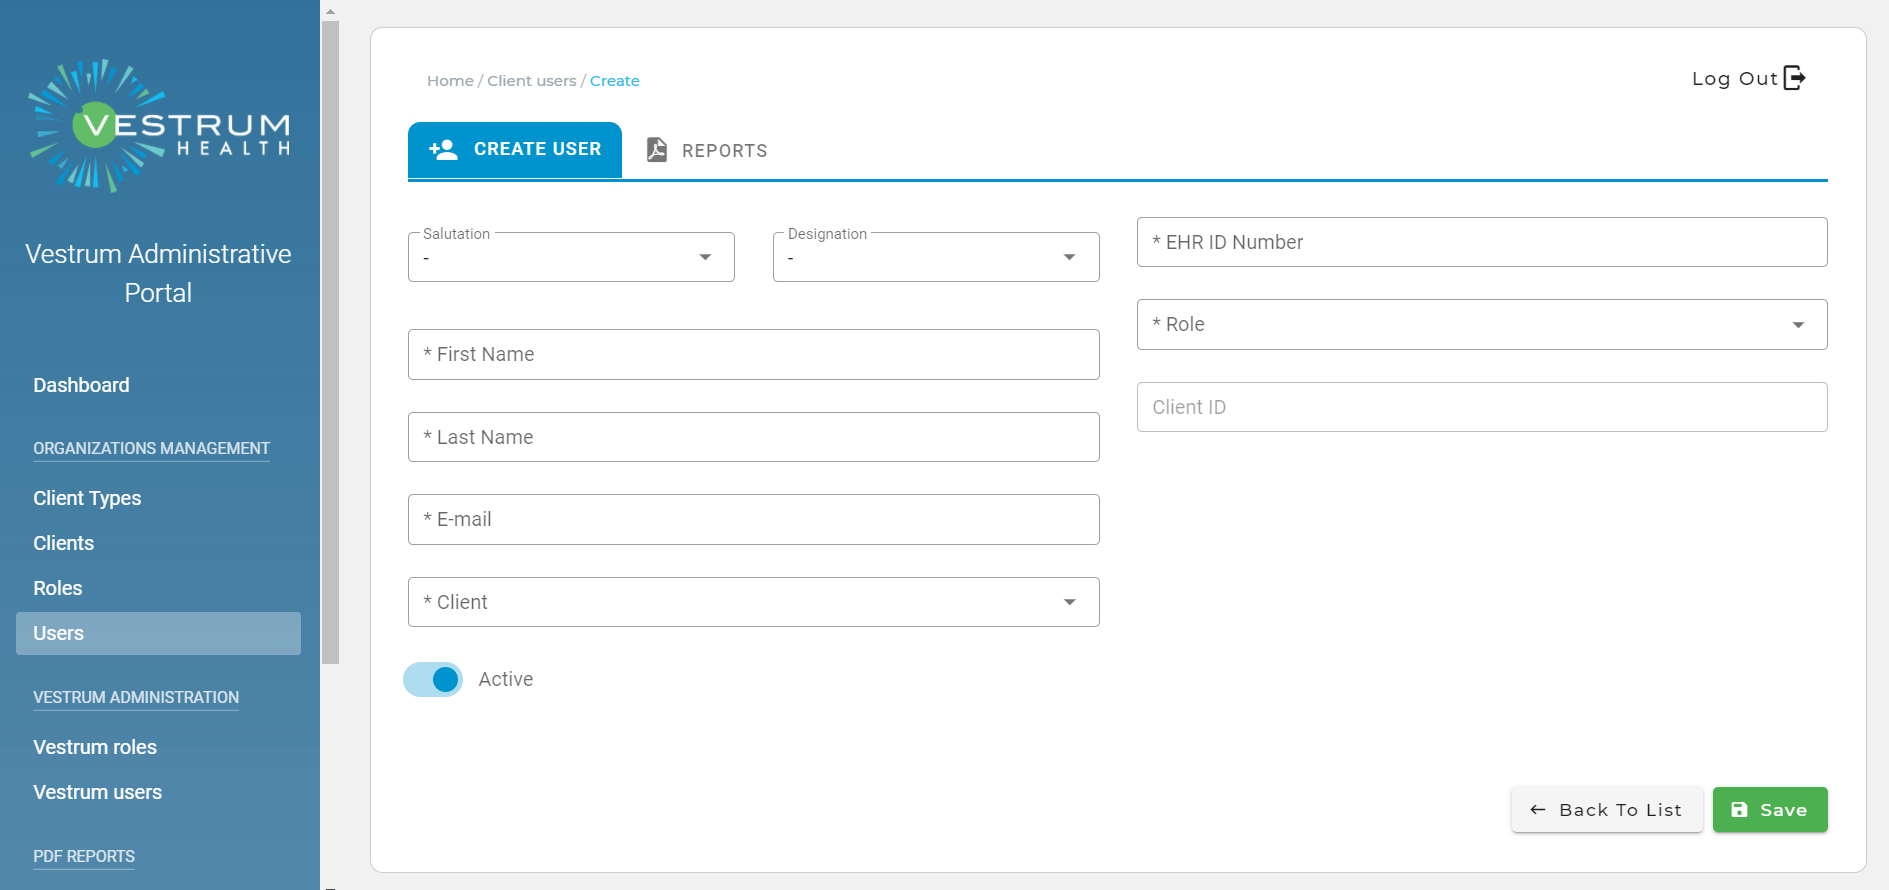This screenshot has height=890, width=1889.
Task: Click the add-user icon in Create User tab
Action: point(443,150)
